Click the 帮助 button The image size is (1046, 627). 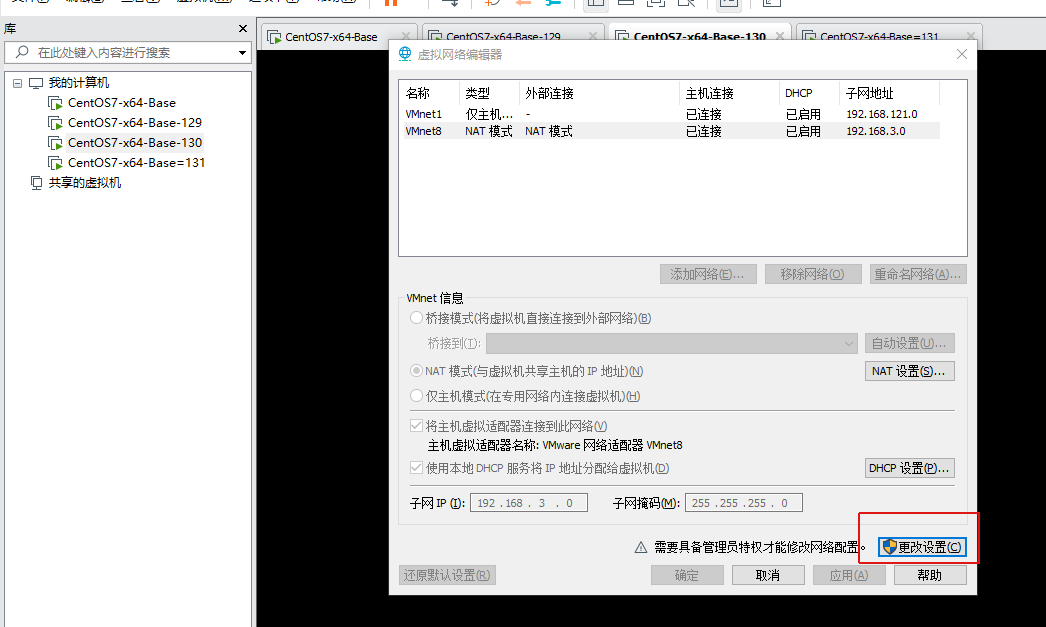coord(930,575)
